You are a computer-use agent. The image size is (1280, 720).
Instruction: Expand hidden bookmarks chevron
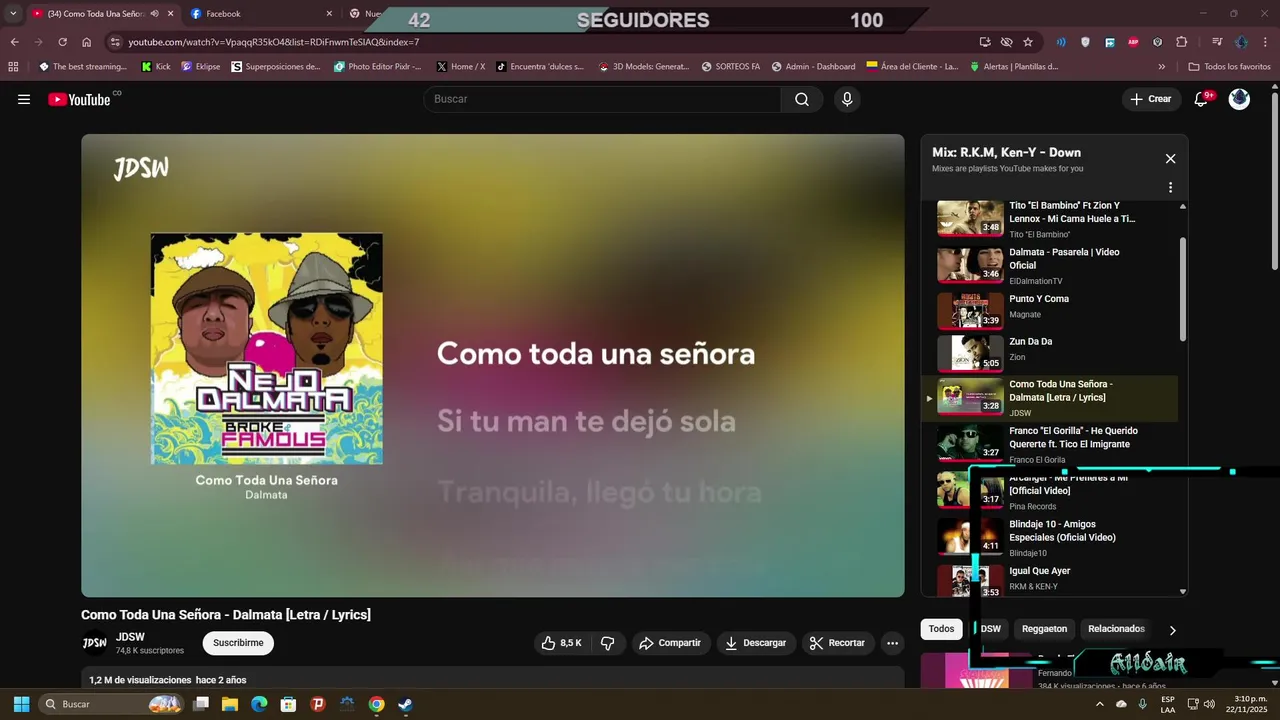coord(1161,67)
